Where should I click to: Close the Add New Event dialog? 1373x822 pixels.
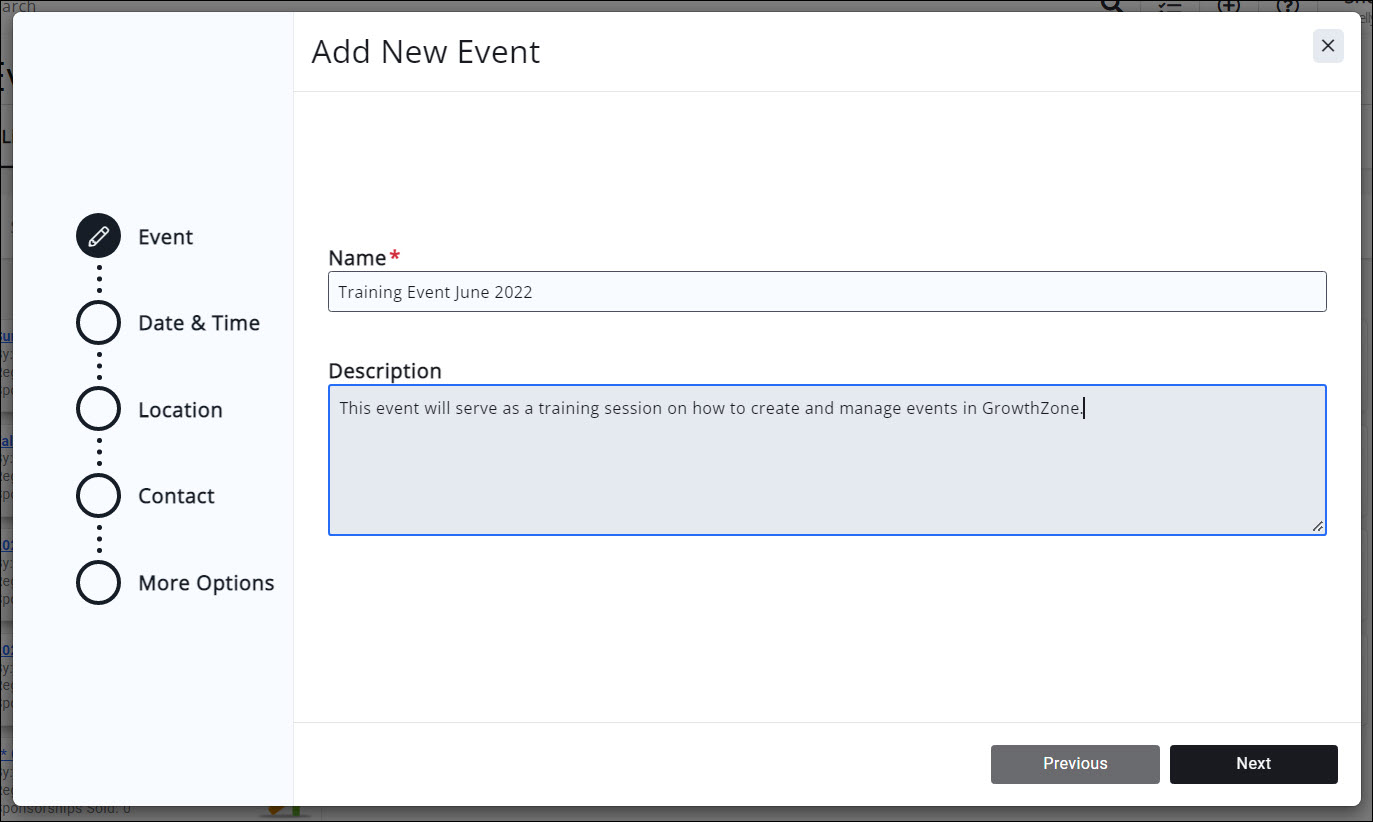click(x=1327, y=46)
